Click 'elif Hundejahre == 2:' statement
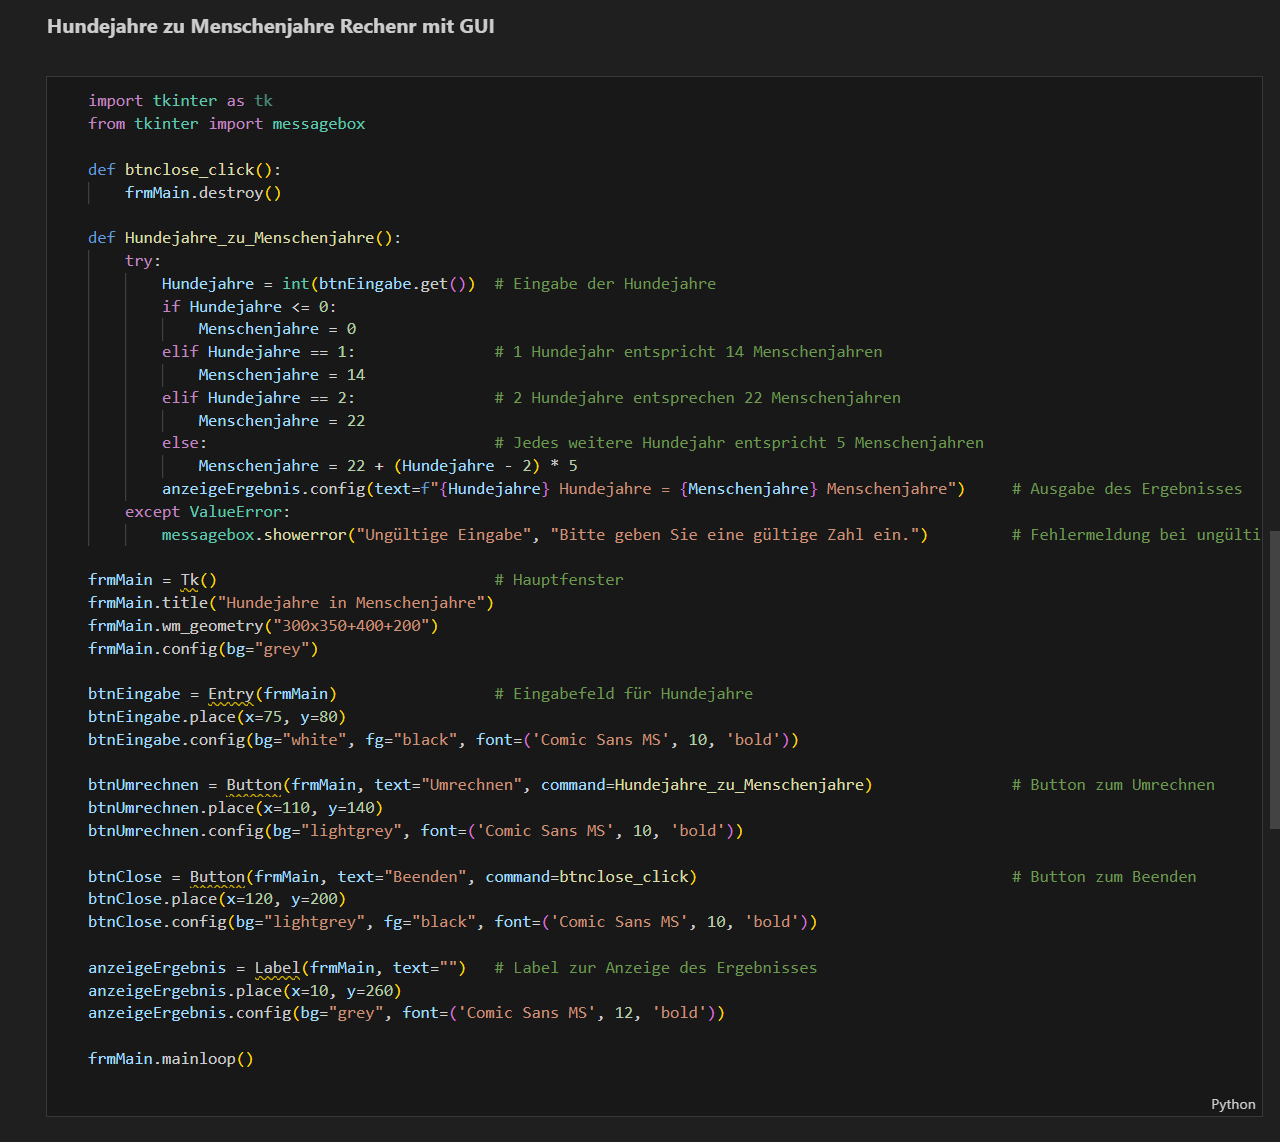Screen dimensions: 1280x1142 [x=258, y=398]
